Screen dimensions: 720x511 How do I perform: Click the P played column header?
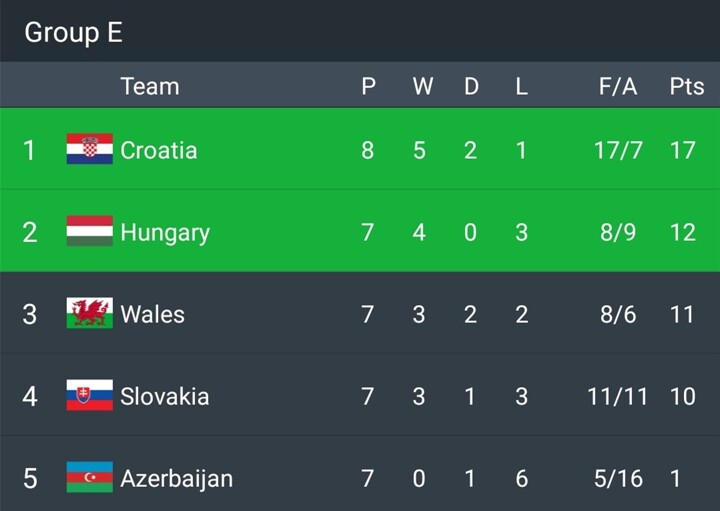[368, 86]
